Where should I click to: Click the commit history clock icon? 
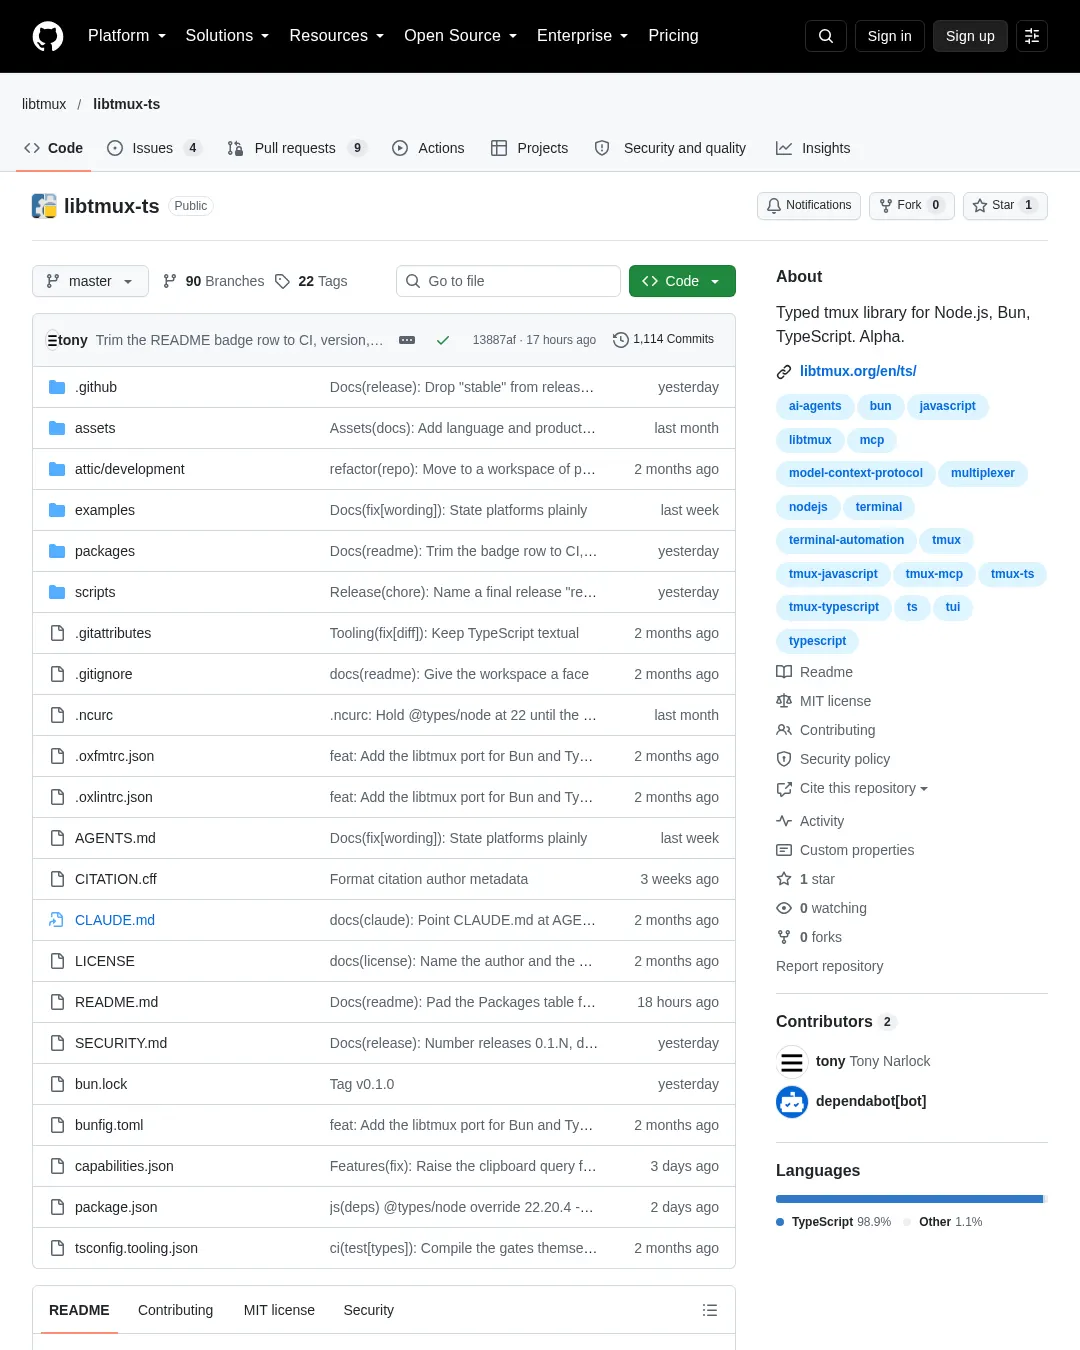(621, 340)
